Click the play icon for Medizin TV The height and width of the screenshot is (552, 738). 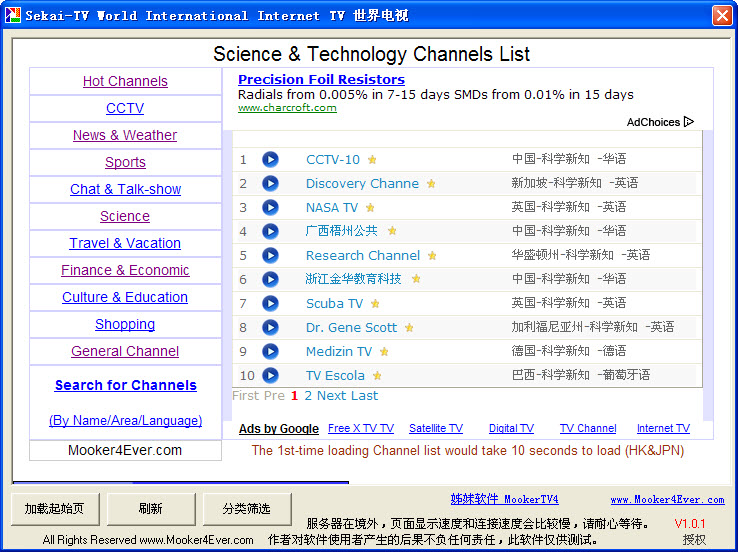pos(270,352)
